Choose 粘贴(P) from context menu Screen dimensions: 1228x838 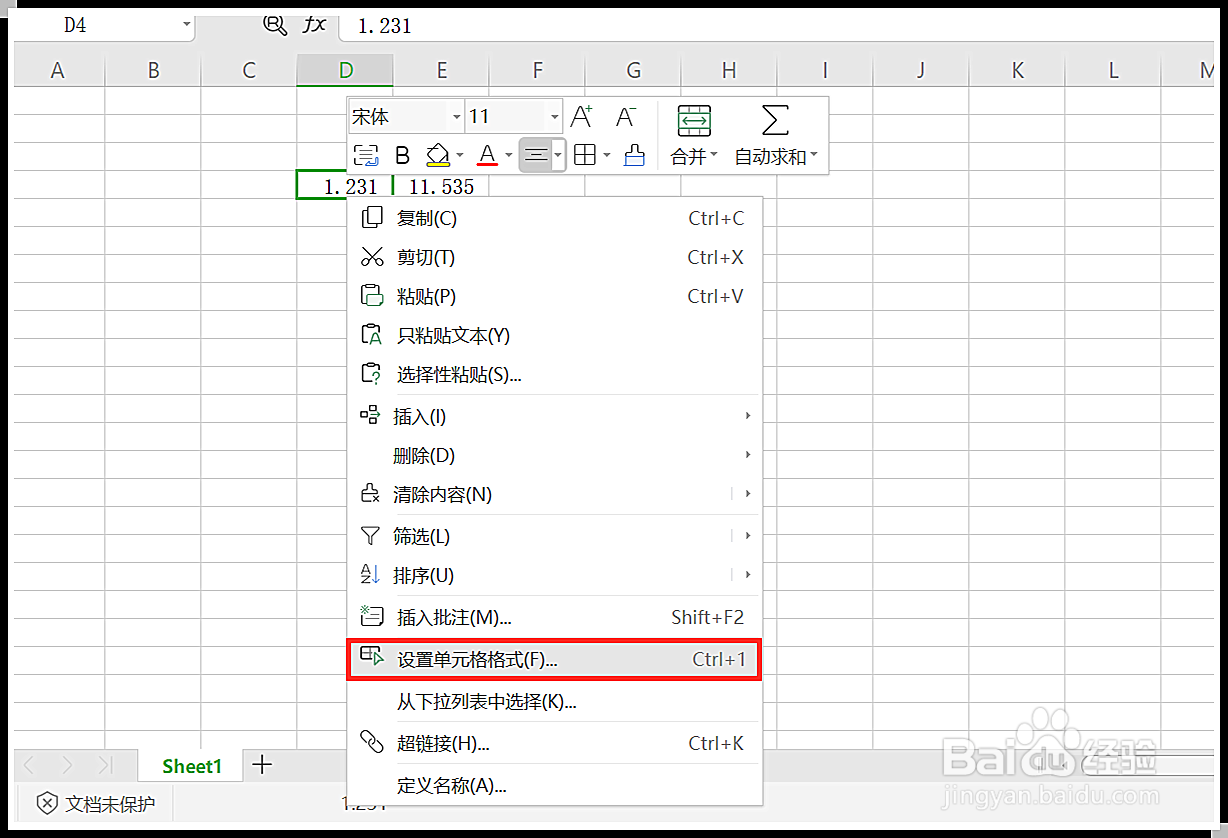555,296
